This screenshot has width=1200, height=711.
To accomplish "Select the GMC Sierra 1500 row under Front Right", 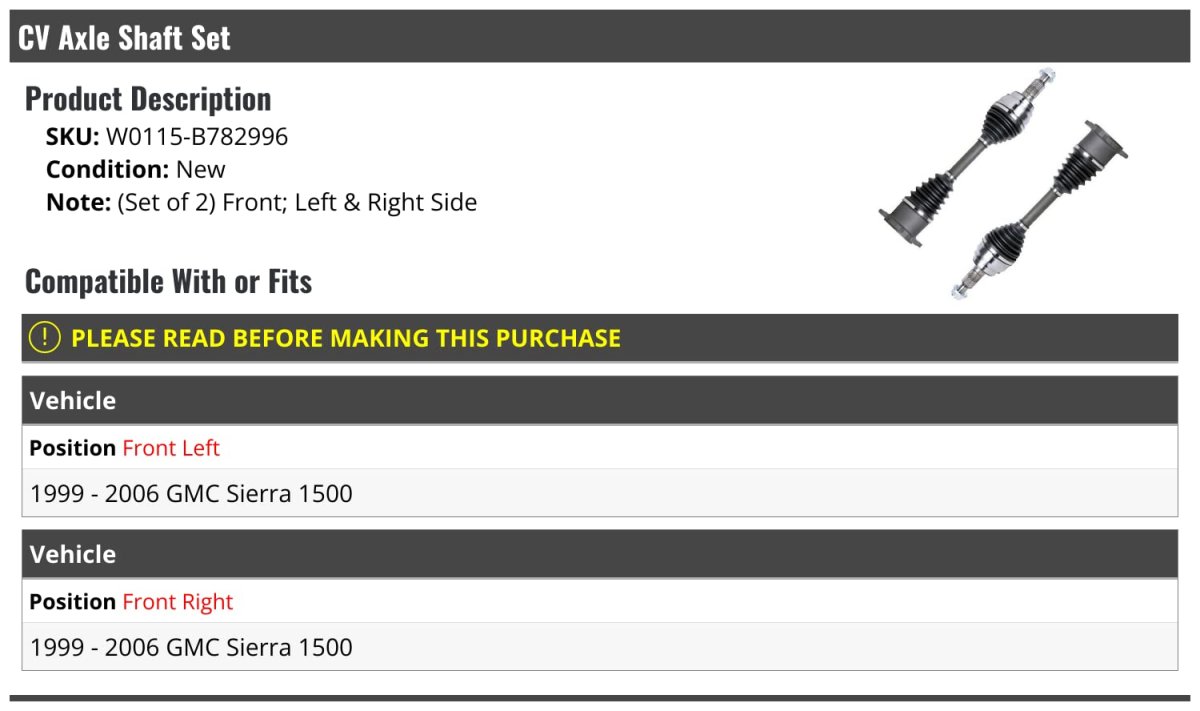I will click(600, 647).
